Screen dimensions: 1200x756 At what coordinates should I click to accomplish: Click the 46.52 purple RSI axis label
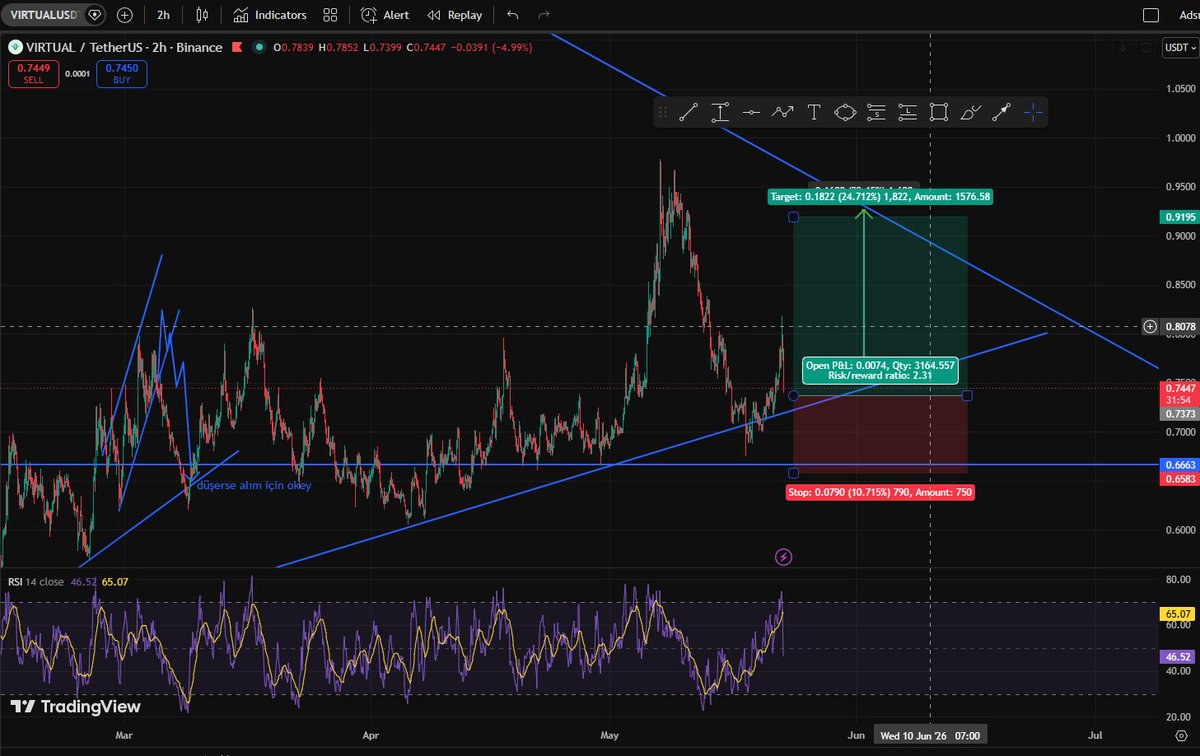[1176, 658]
